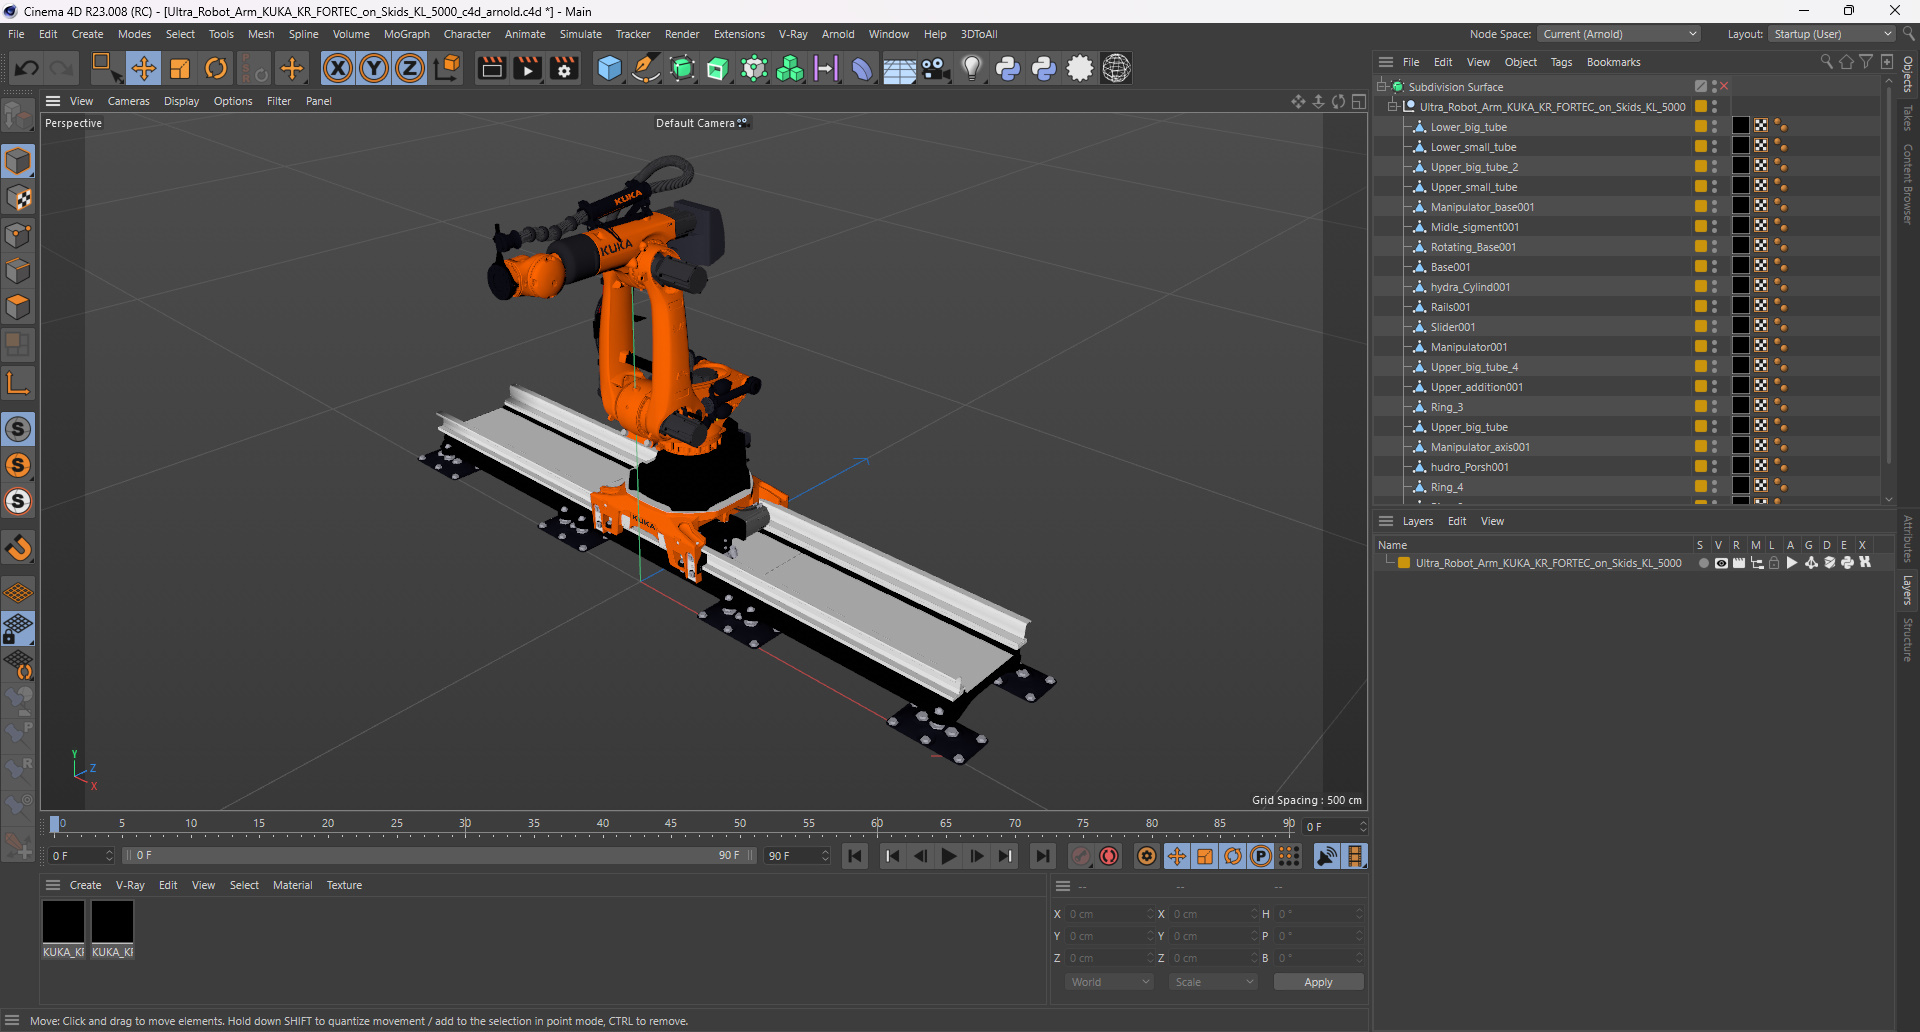Open viewport hamburger menu
Viewport: 1920px width, 1032px height.
[53, 101]
